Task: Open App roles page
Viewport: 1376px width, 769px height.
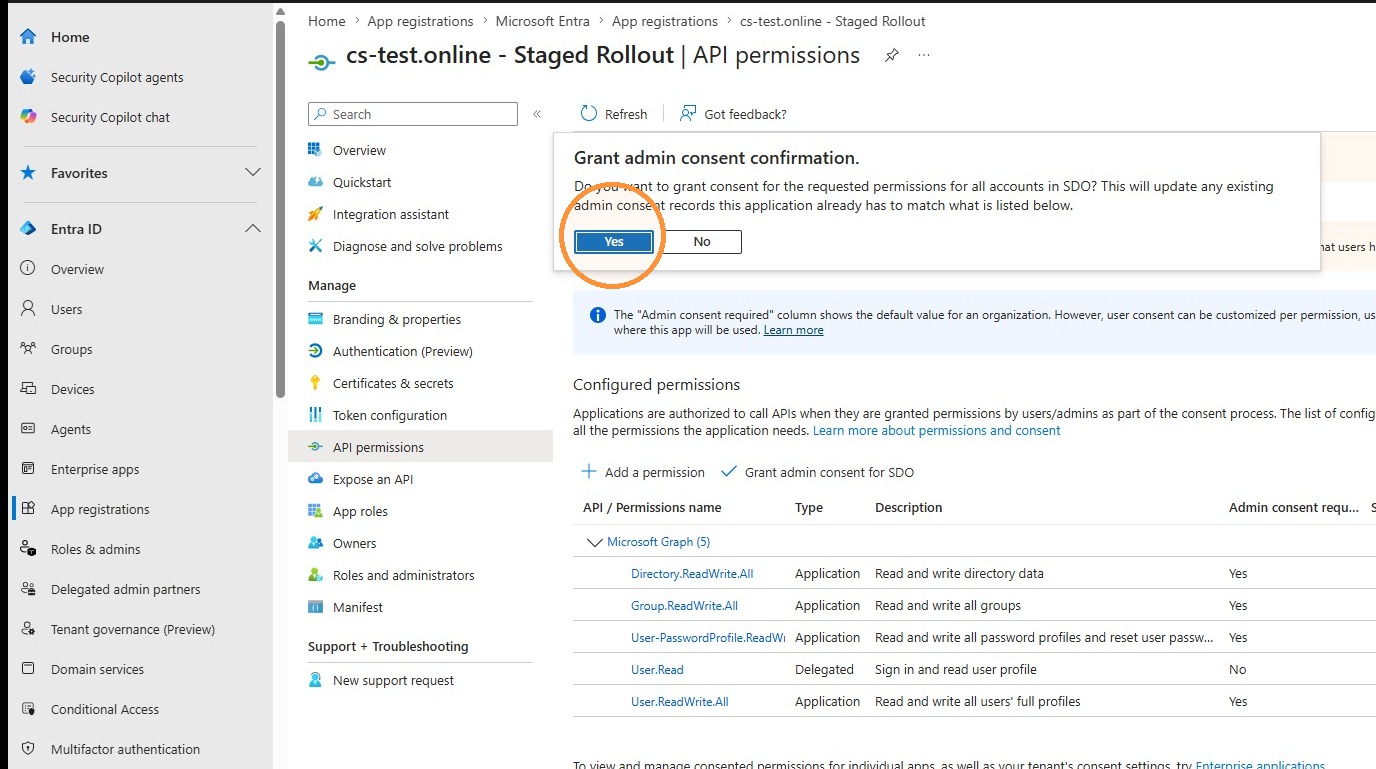Action: pos(360,511)
